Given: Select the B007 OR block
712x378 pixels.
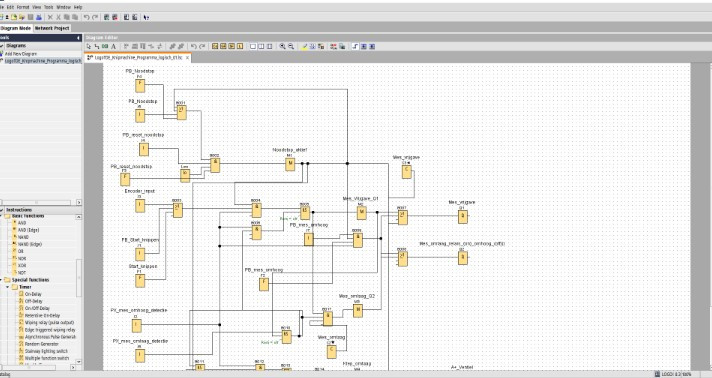Looking at the screenshot, I should [x=402, y=217].
